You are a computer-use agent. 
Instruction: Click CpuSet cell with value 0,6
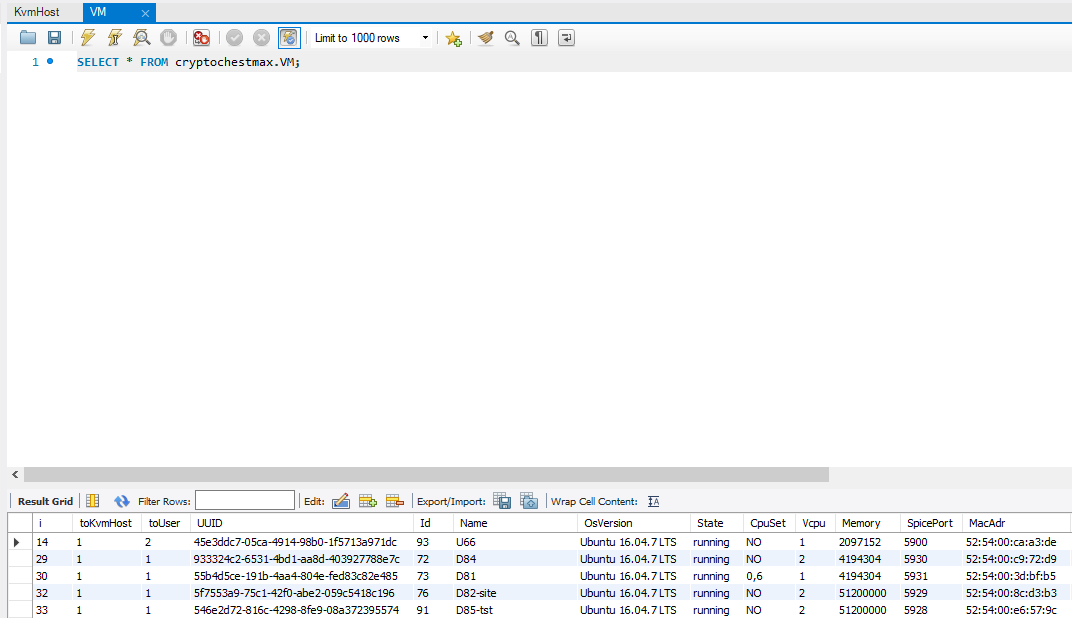[x=768, y=576]
